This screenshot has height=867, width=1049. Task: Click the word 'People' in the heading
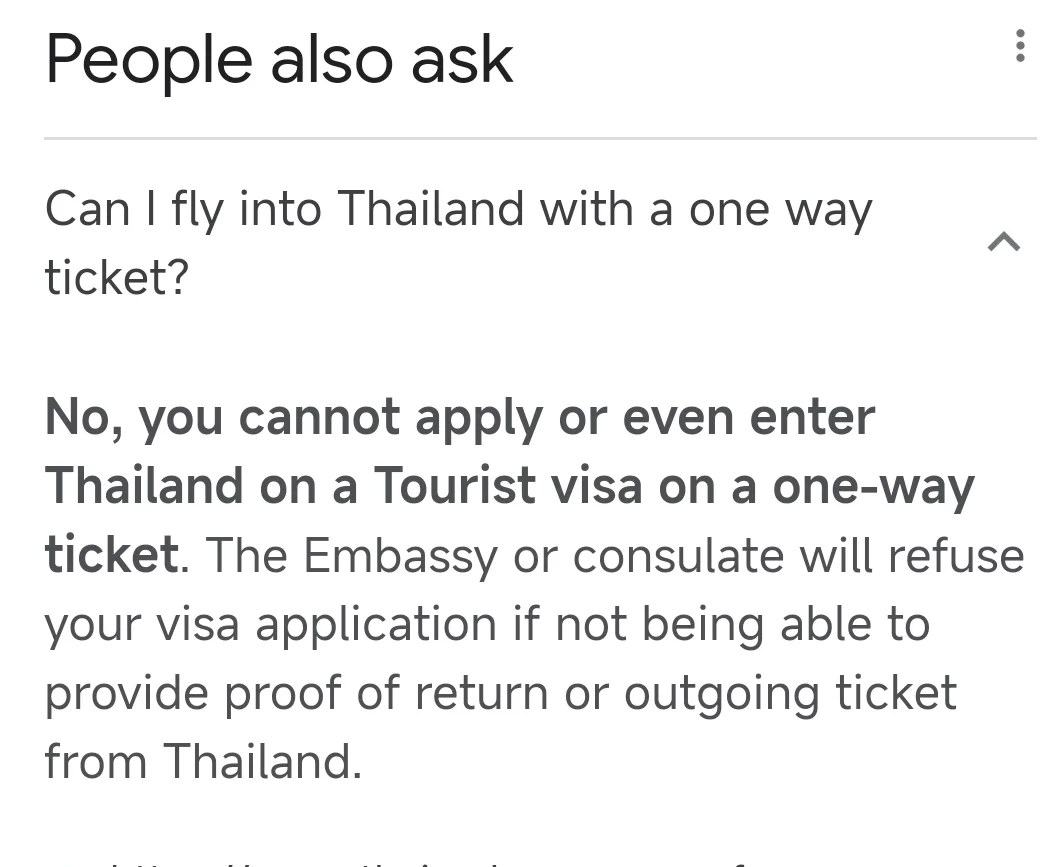tap(148, 60)
